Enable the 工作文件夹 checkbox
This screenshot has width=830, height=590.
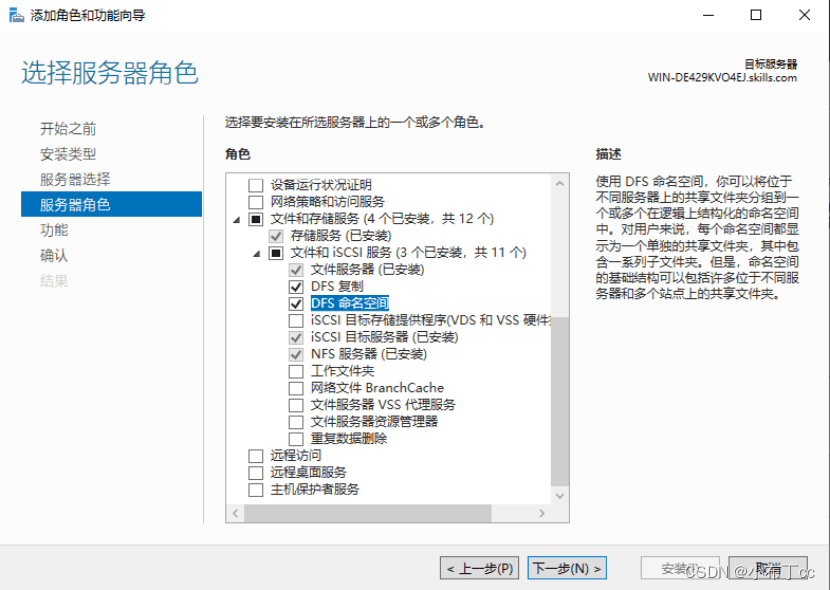(x=296, y=371)
